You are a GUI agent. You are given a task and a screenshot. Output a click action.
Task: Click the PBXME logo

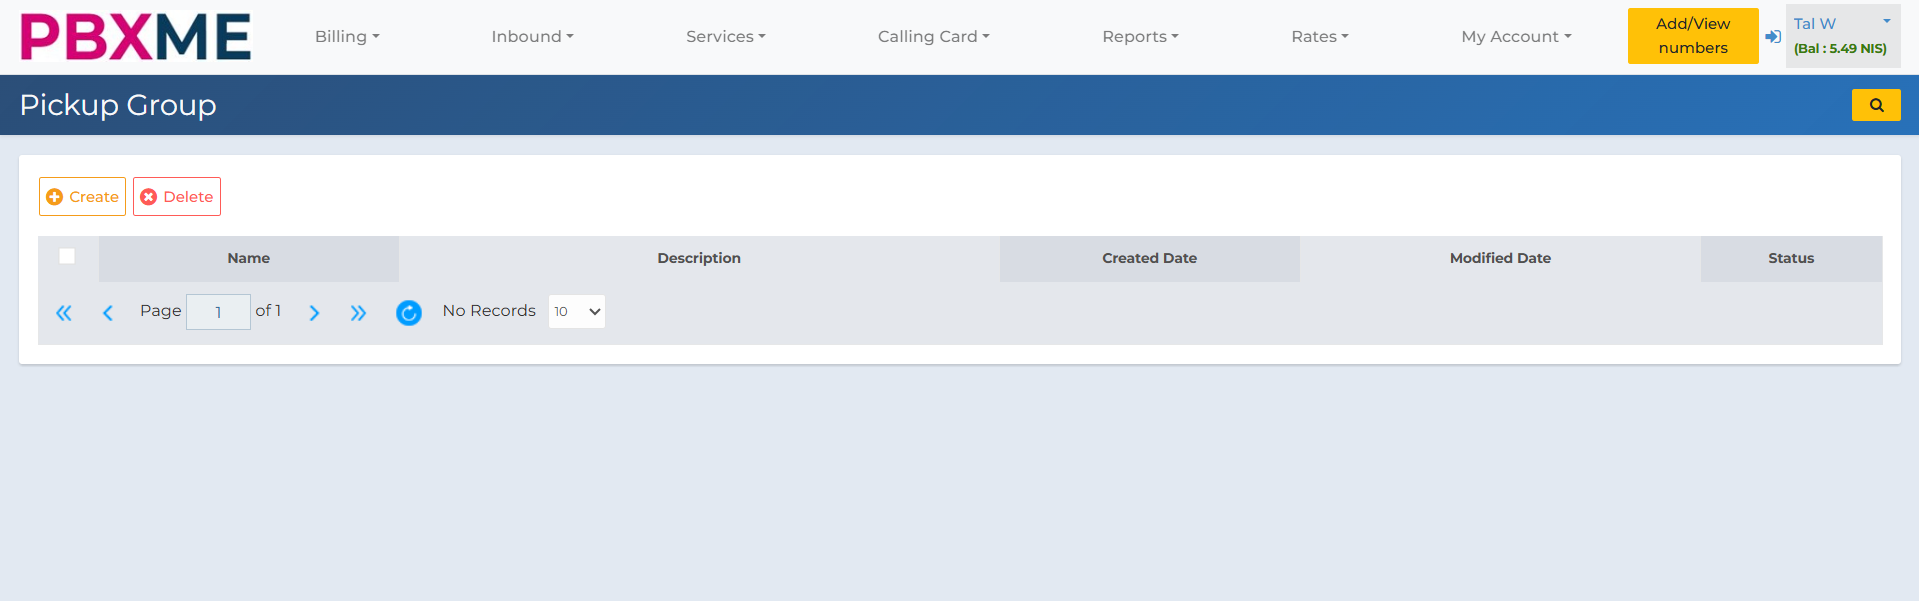tap(136, 37)
